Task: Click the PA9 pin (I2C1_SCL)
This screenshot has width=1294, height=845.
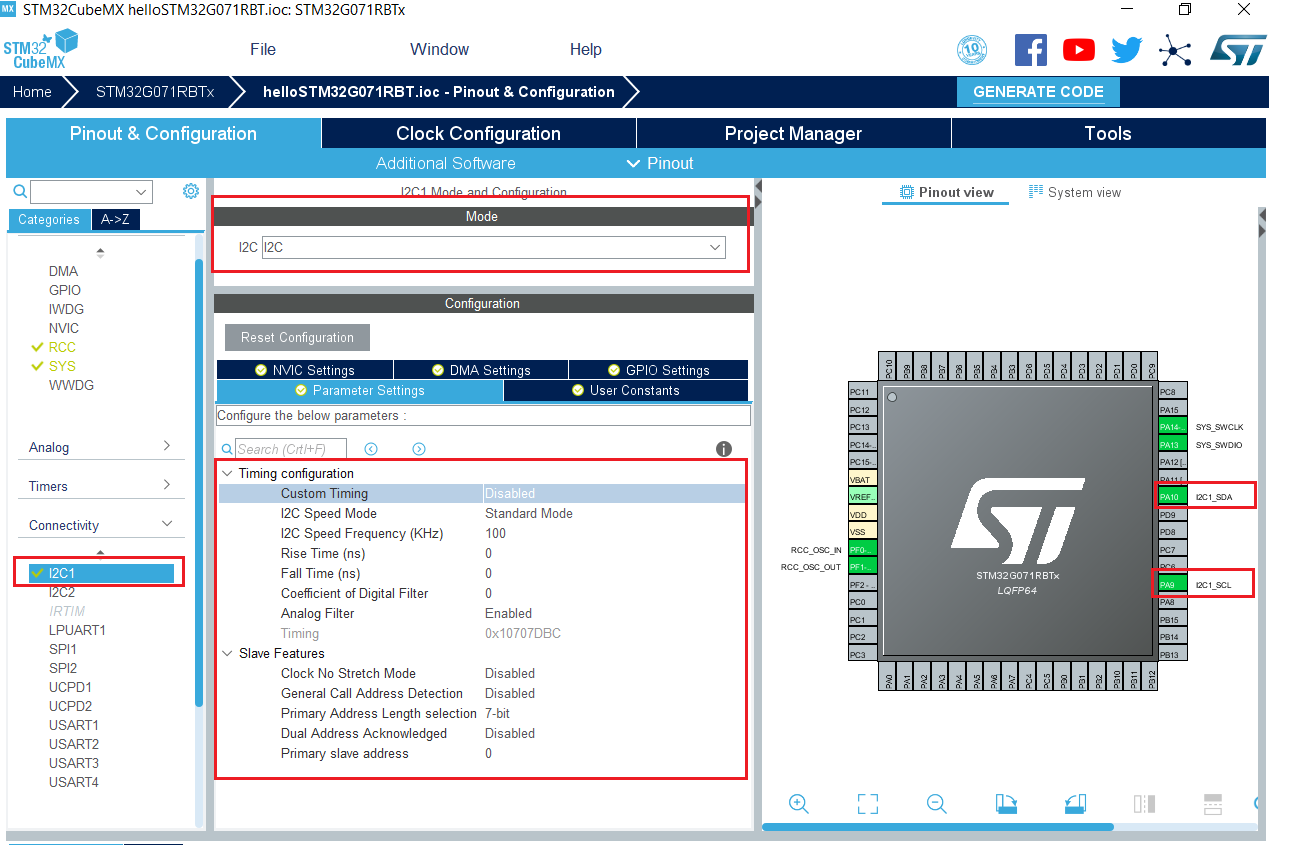Action: (1171, 585)
